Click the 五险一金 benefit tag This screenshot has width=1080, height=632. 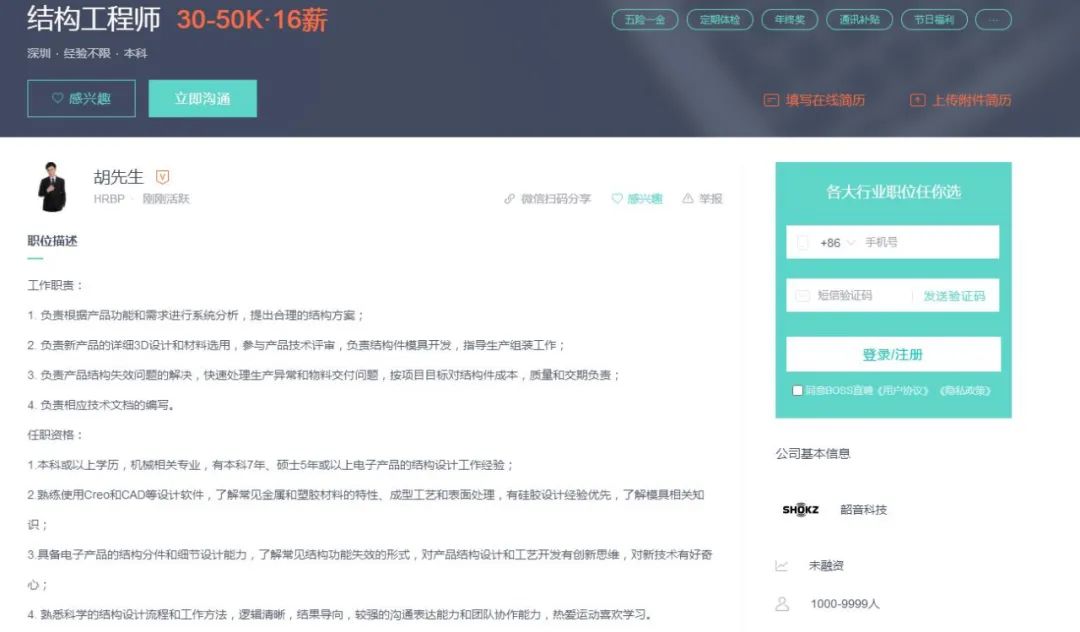644,20
